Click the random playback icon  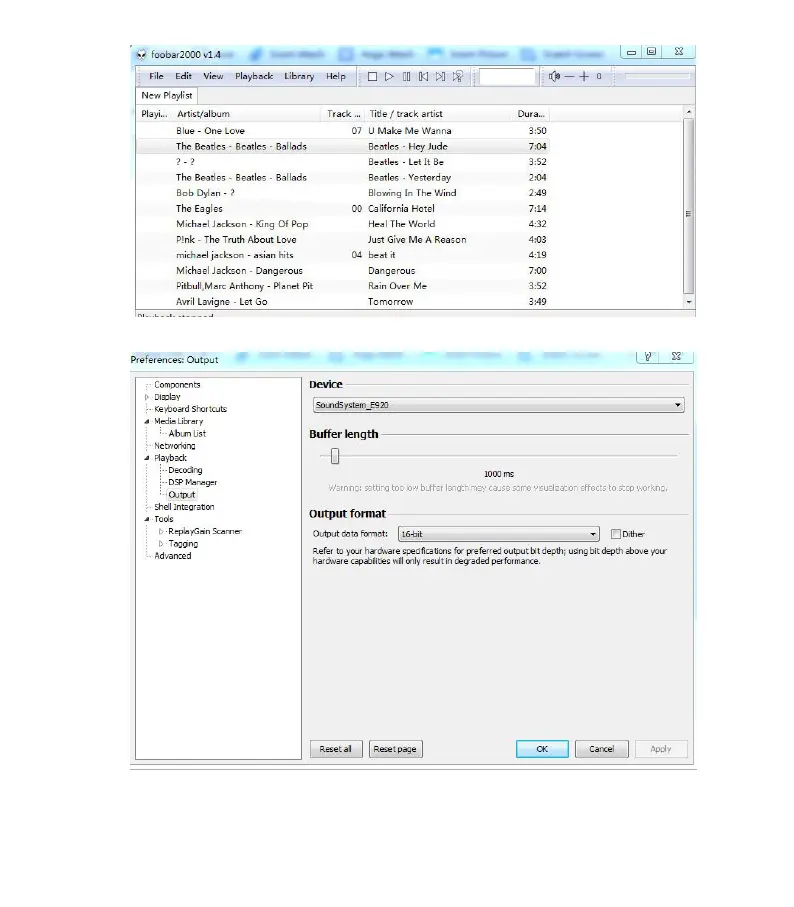pos(457,76)
